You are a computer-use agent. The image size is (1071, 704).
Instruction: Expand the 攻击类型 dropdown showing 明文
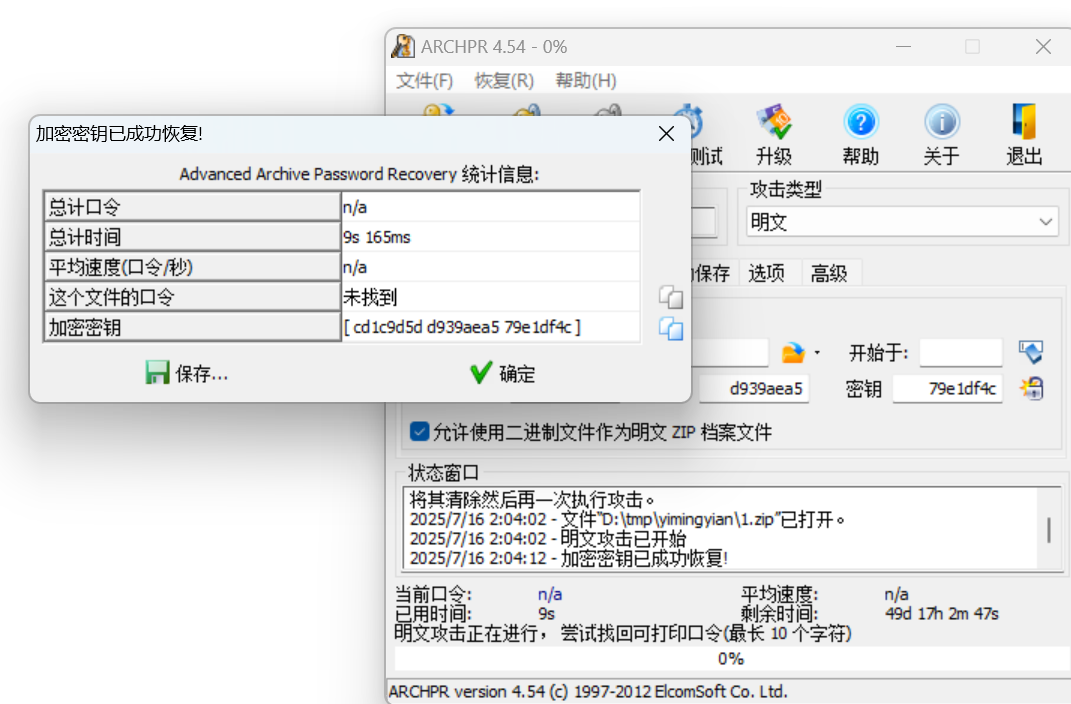pos(902,222)
